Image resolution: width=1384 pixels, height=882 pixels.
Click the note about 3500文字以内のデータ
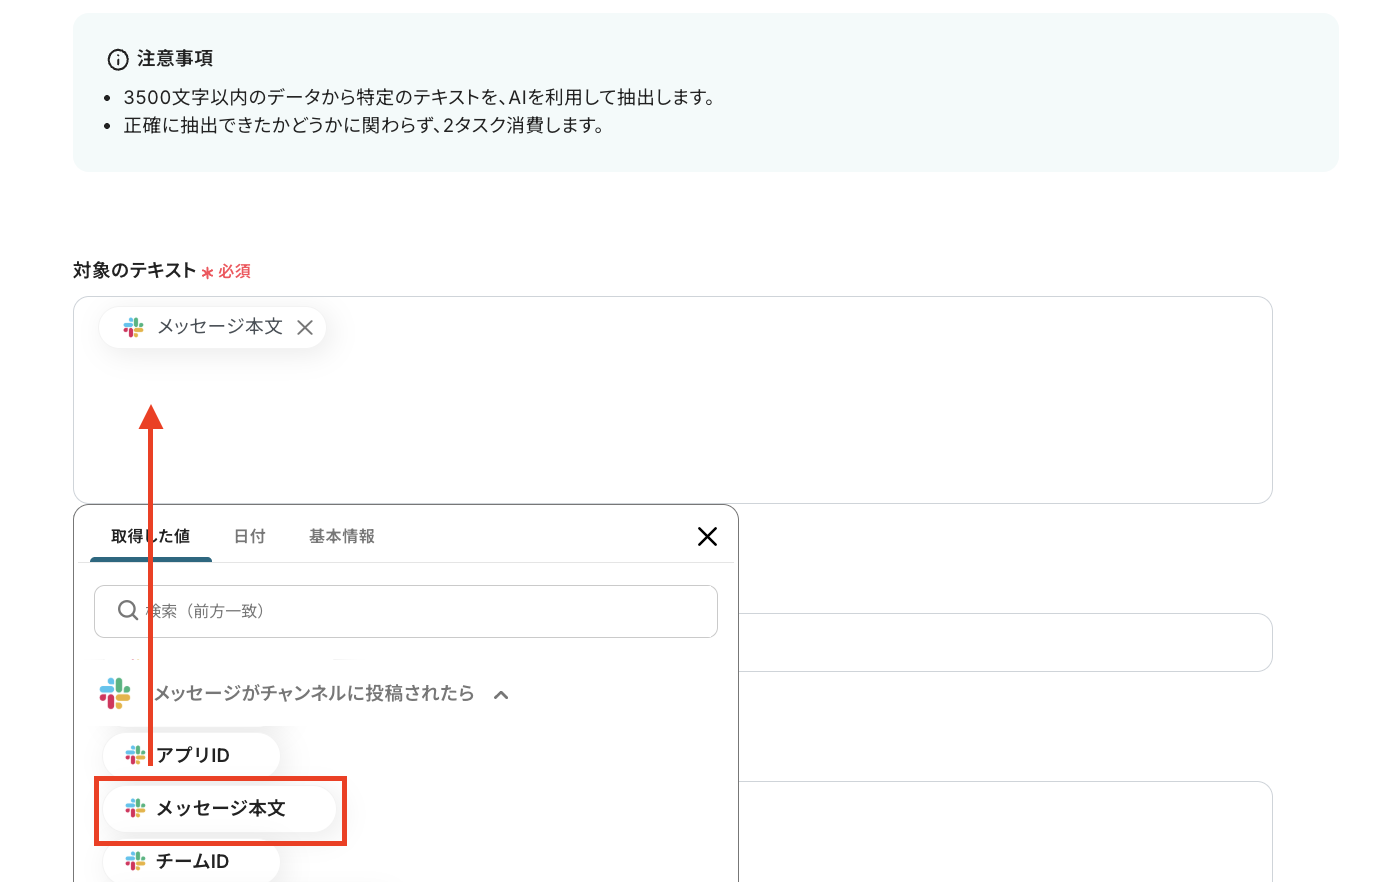[x=420, y=97]
